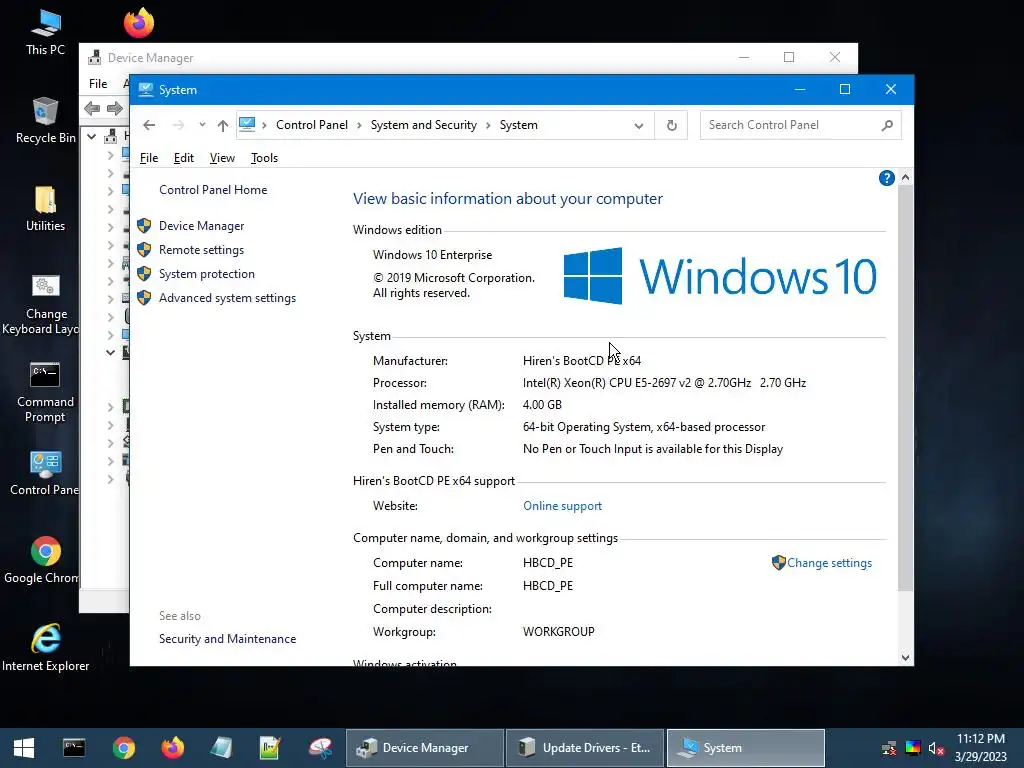
Task: Switch to Device Manager taskbar button
Action: [425, 748]
